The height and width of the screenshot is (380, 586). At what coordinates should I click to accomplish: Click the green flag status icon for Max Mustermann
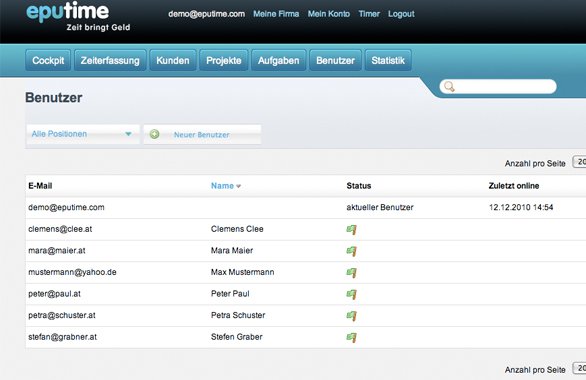(351, 273)
